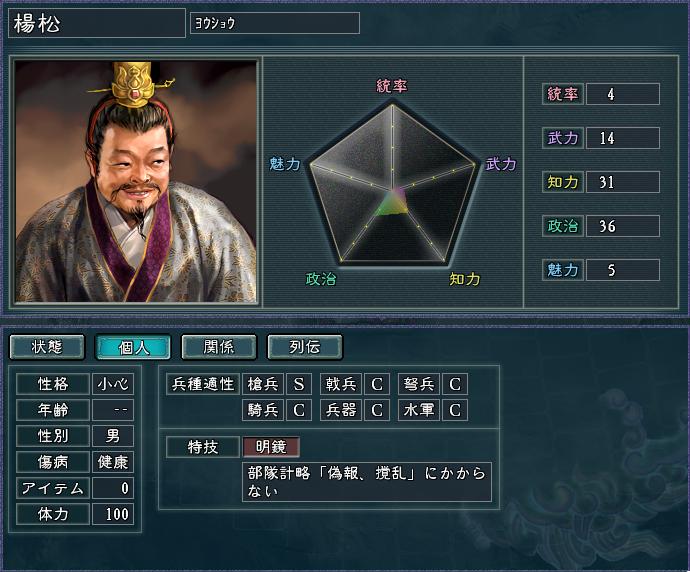Open the 列伝 biography tab
Viewport: 690px width, 572px height.
pyautogui.click(x=305, y=347)
